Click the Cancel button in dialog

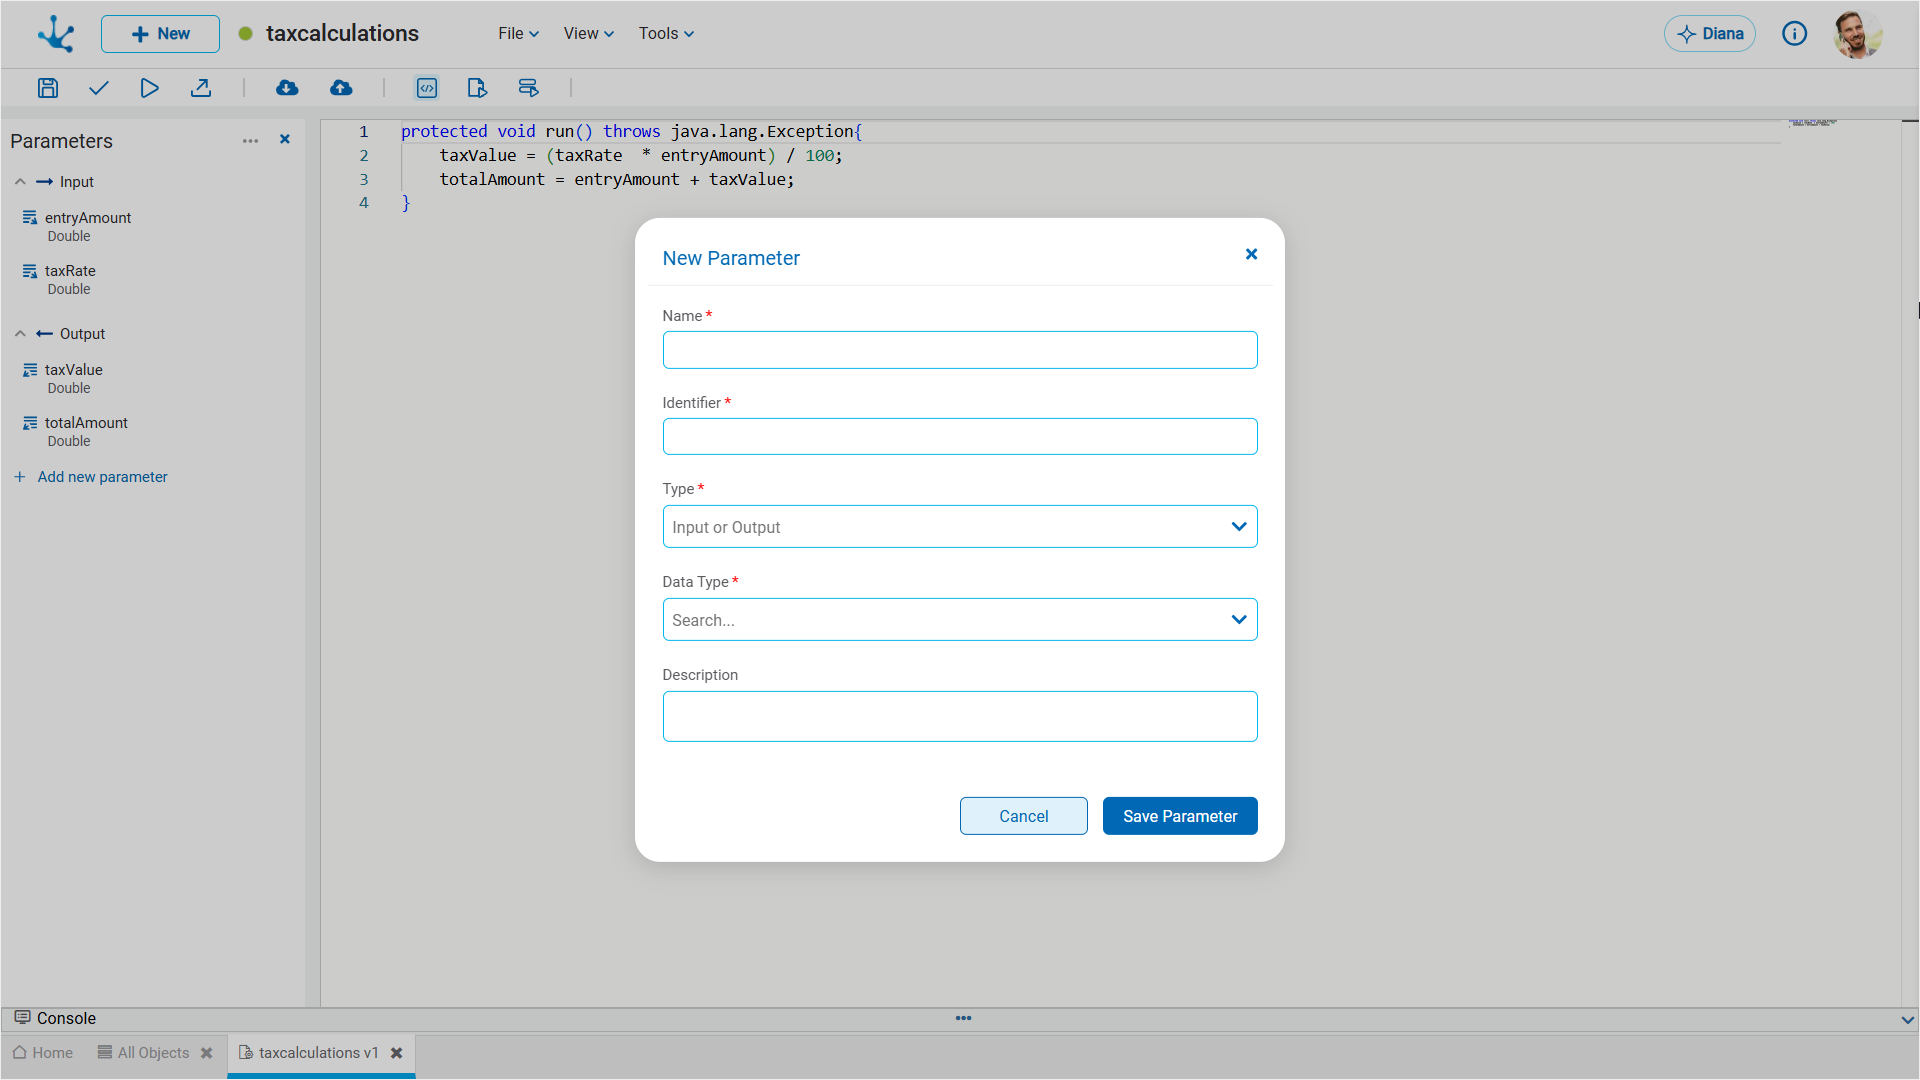[x=1023, y=816]
